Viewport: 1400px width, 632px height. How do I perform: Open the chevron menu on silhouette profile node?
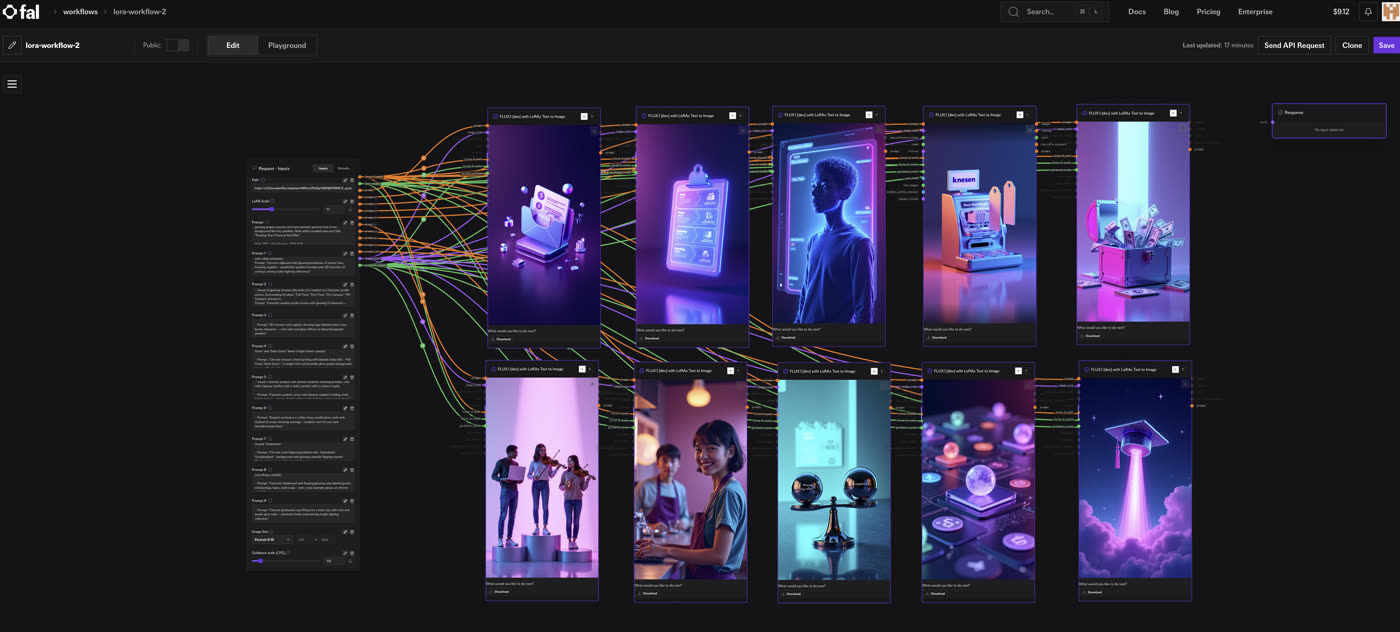877,115
